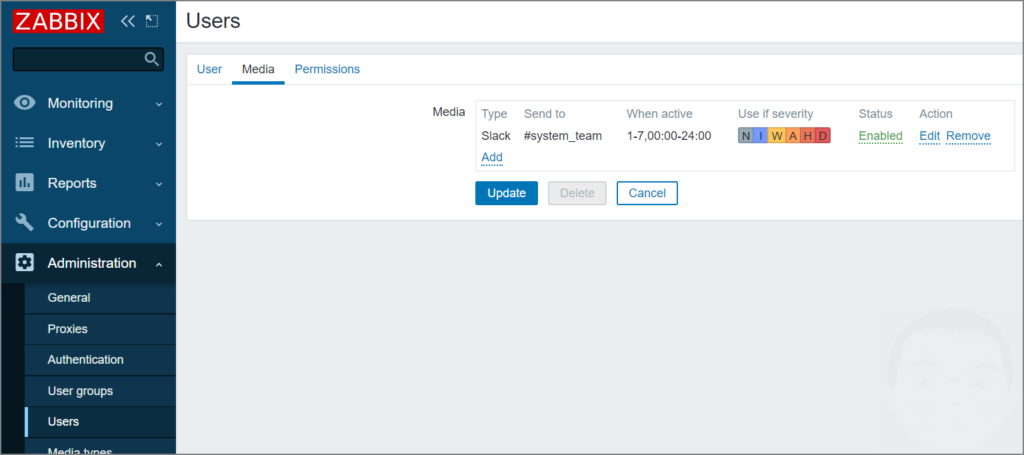This screenshot has width=1024, height=455.
Task: Collapse the sidebar with double-chevron icon
Action: pos(128,21)
